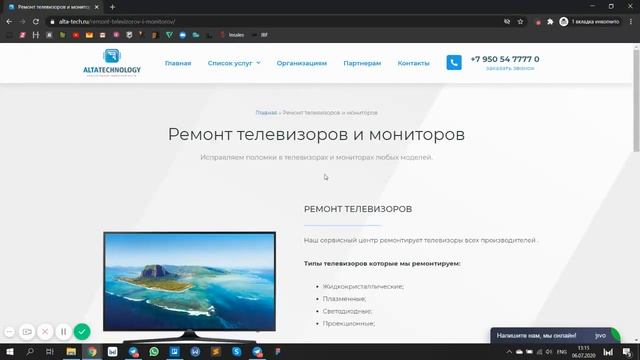The height and width of the screenshot is (360, 640).
Task: Open File Explorer from the taskbar
Action: point(71,352)
